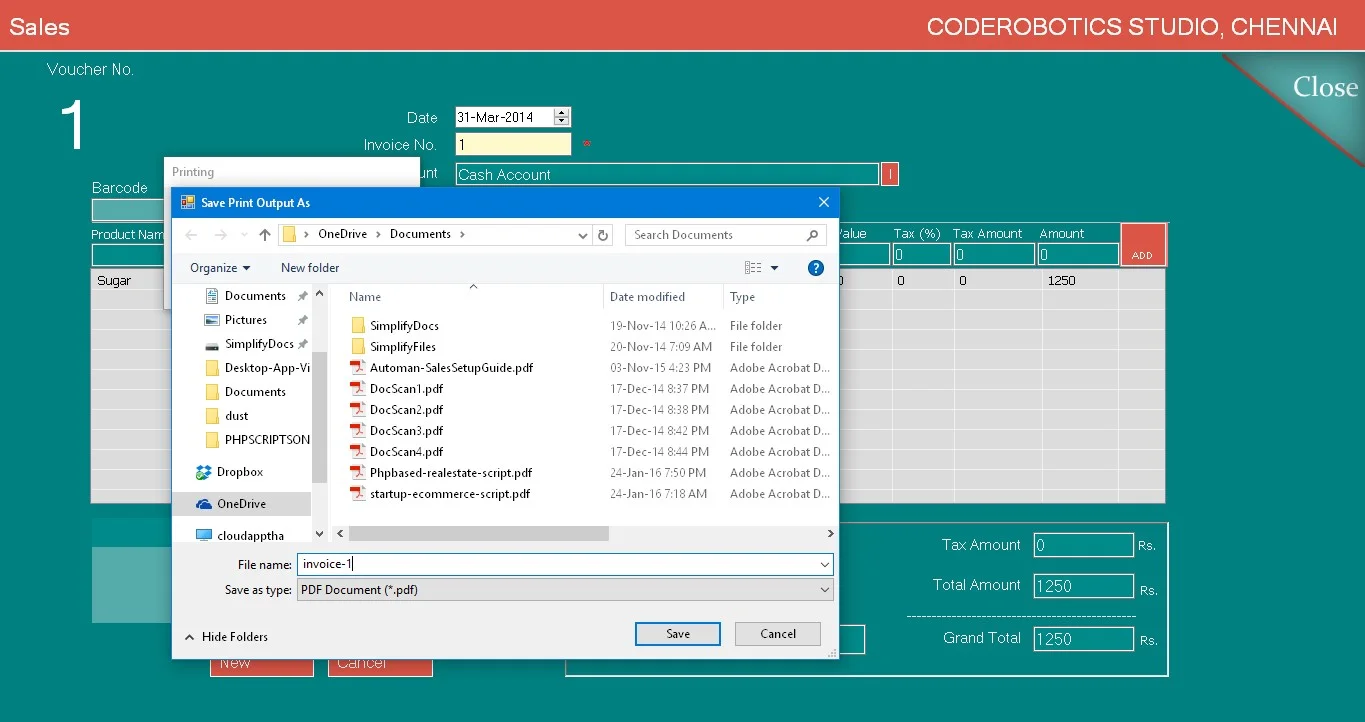Click the Total Amount field
1365x722 pixels.
tap(1083, 586)
